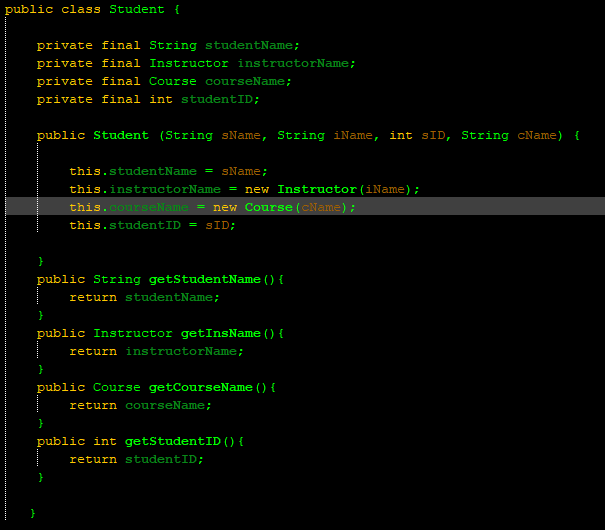This screenshot has height=530, width=605.
Task: Click the 'studentName' field in the String declaration
Action: pyautogui.click(x=249, y=46)
